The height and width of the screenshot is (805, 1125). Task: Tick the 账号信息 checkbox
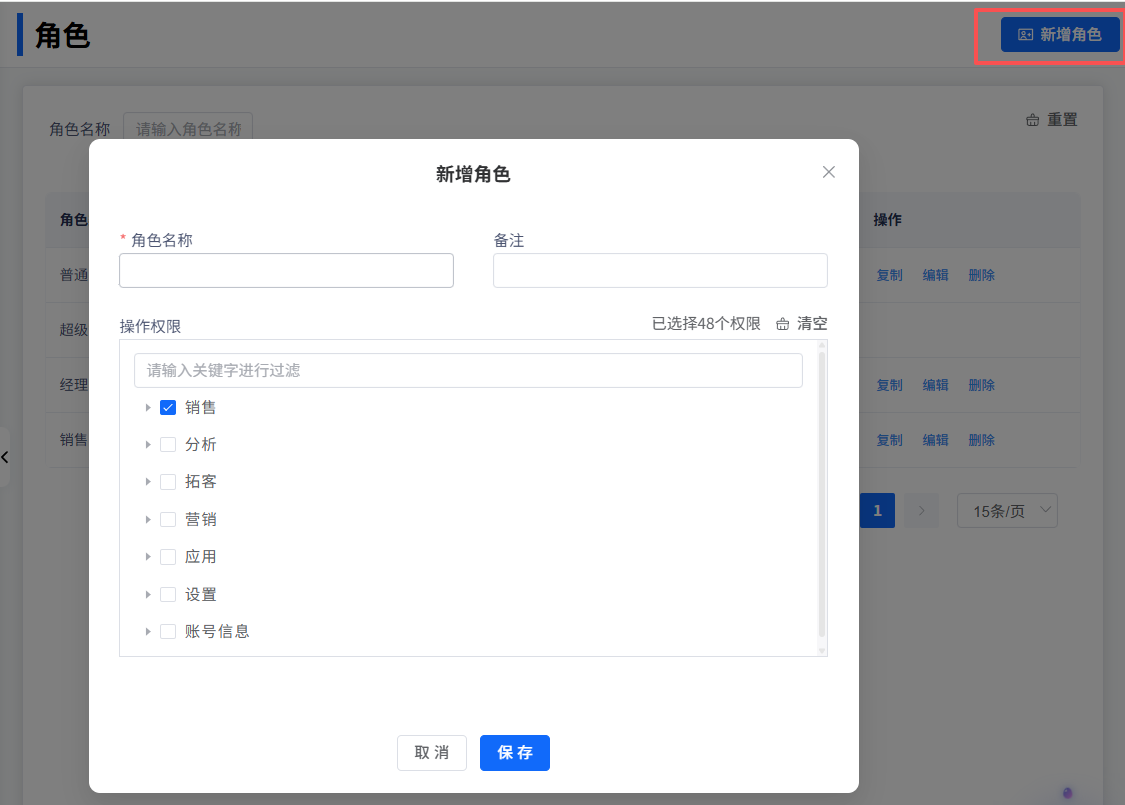[x=168, y=631]
